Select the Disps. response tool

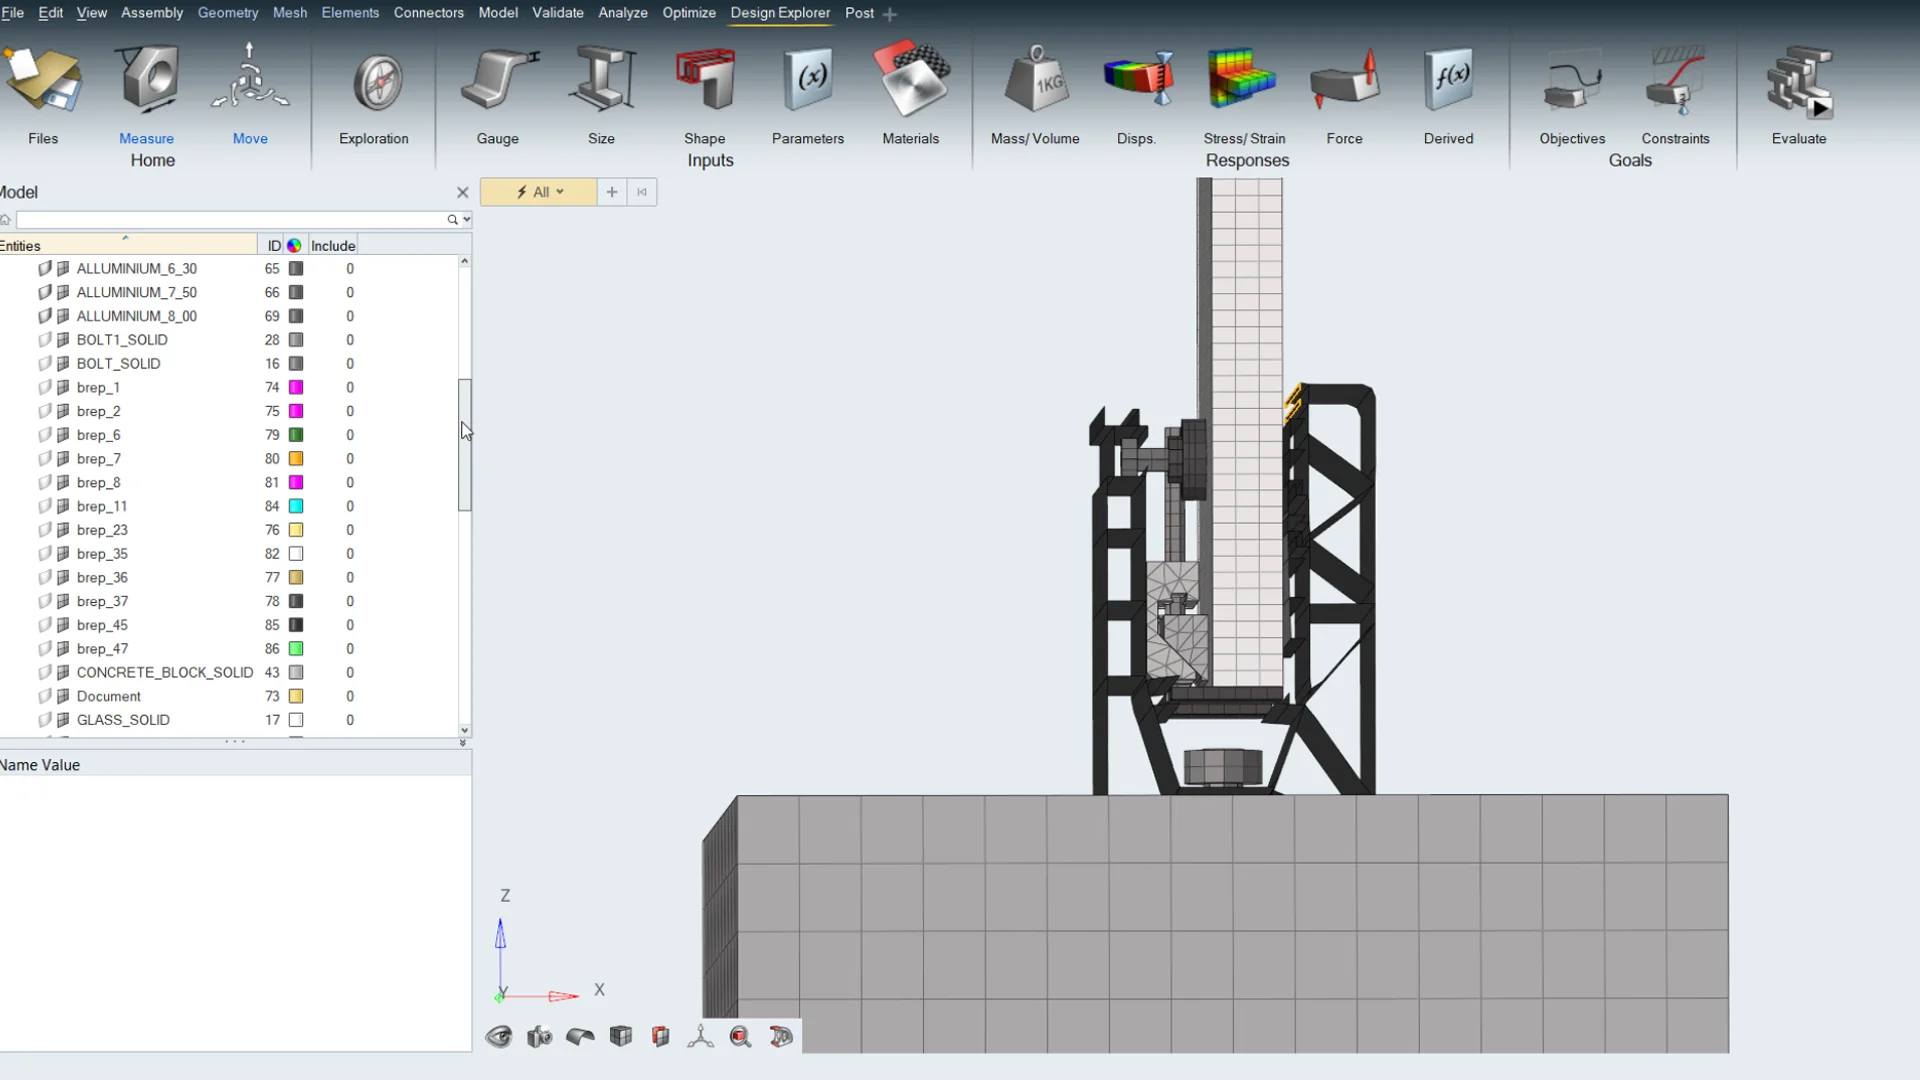(1138, 80)
